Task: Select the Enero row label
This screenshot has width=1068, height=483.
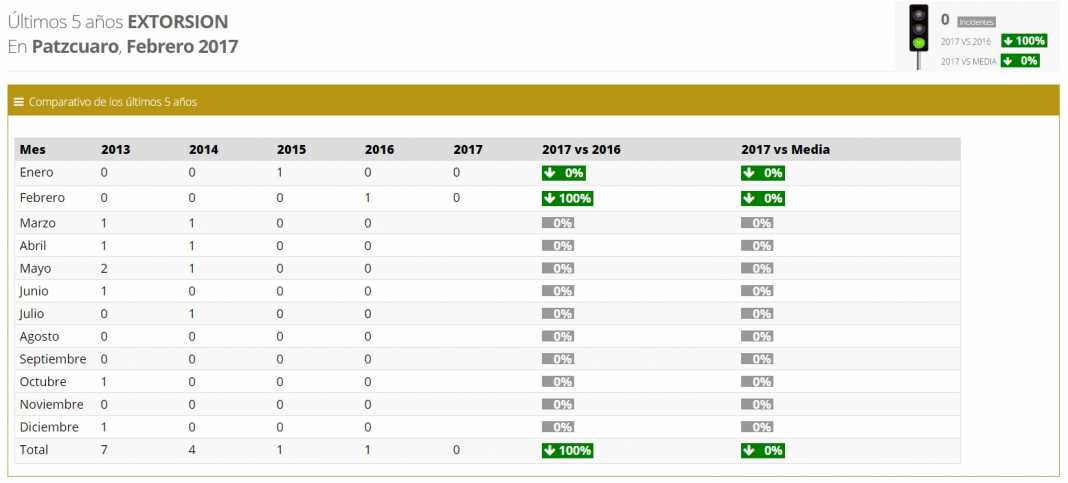Action: (x=36, y=173)
